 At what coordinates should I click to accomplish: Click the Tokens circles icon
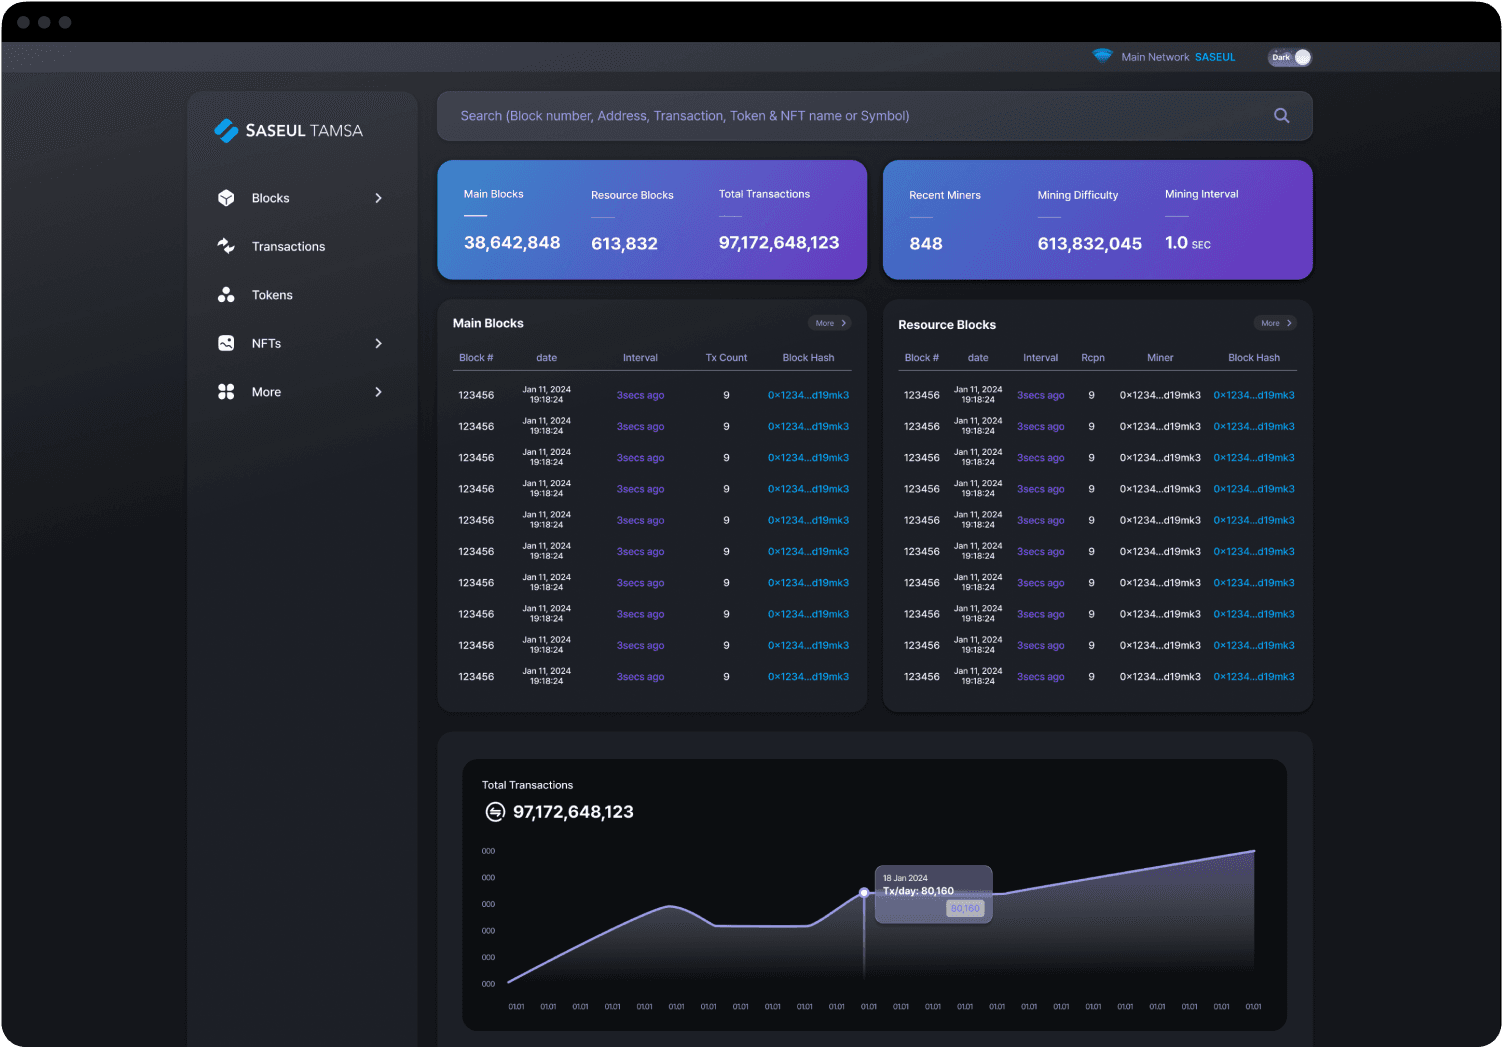coord(226,295)
